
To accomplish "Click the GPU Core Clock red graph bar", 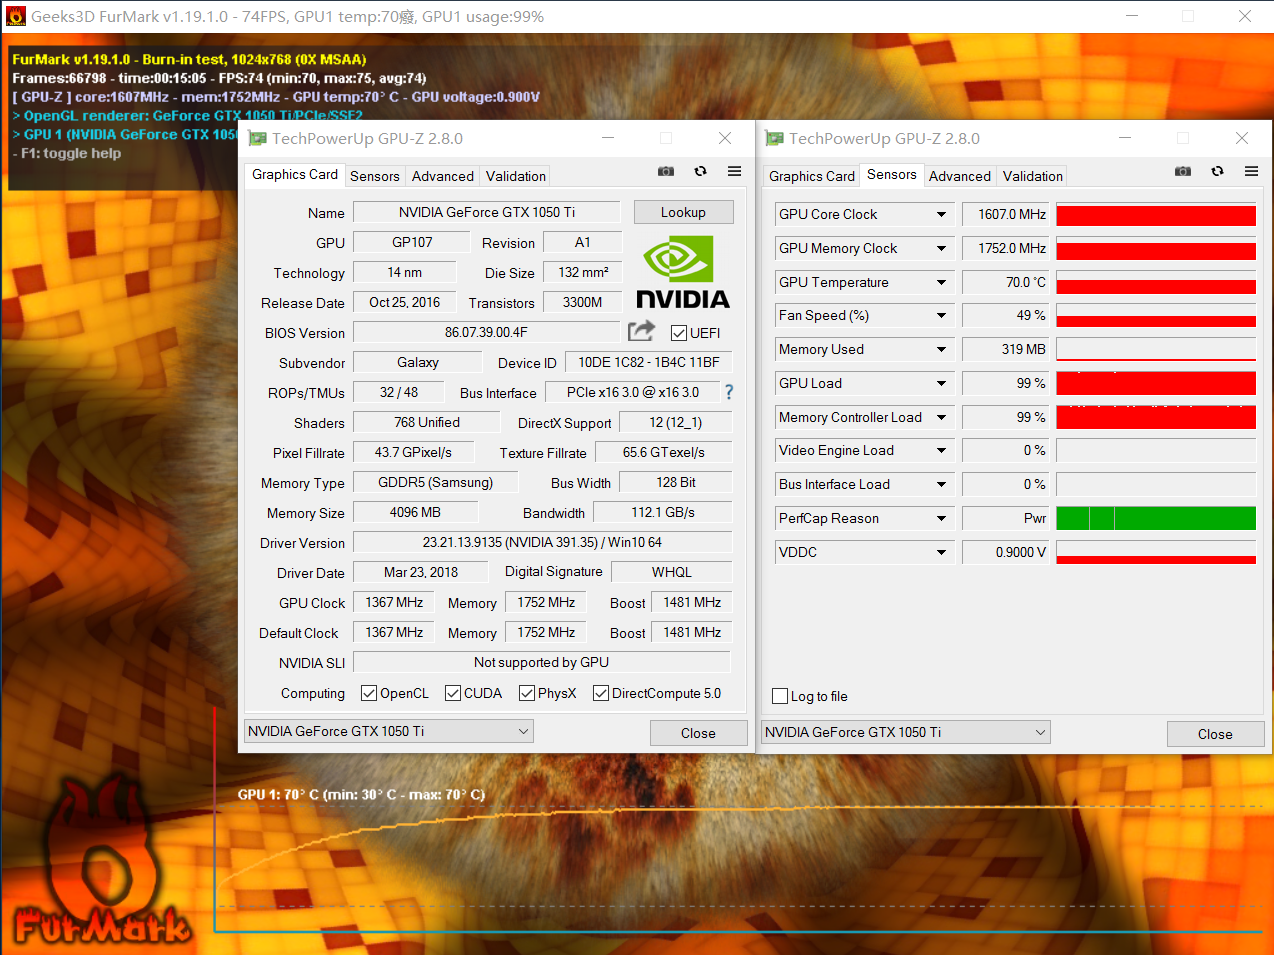I will click(x=1156, y=214).
